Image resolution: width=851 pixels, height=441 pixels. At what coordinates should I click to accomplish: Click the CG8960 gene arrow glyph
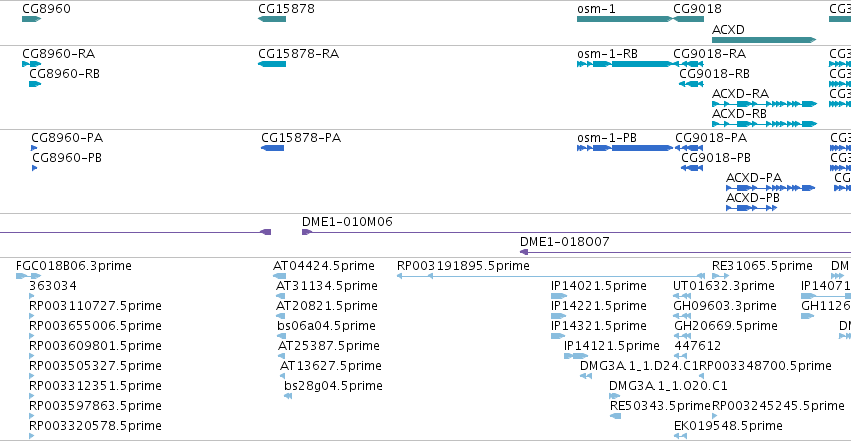[x=31, y=19]
